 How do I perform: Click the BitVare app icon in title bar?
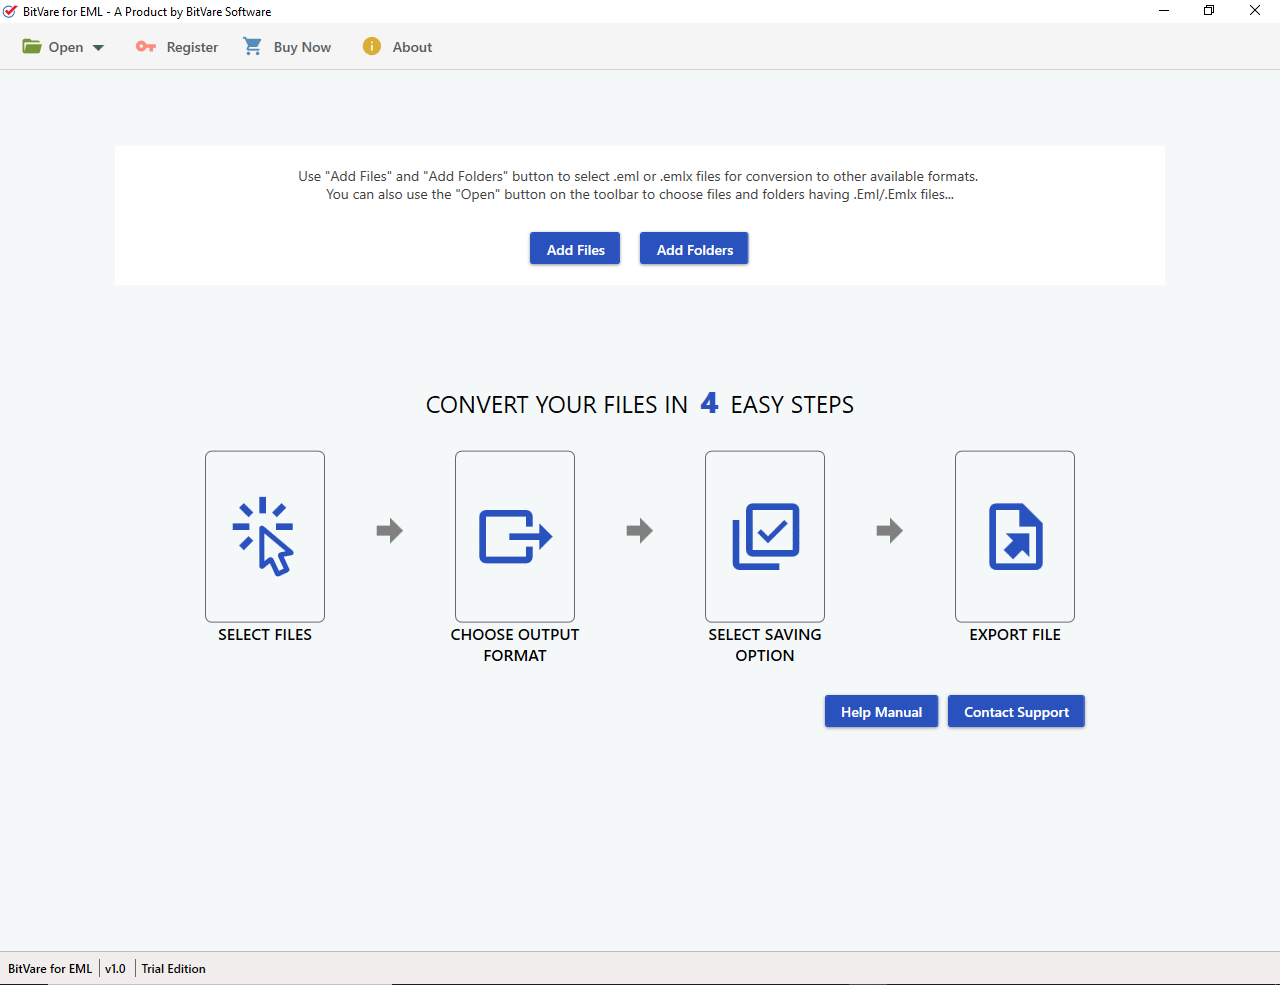[10, 11]
